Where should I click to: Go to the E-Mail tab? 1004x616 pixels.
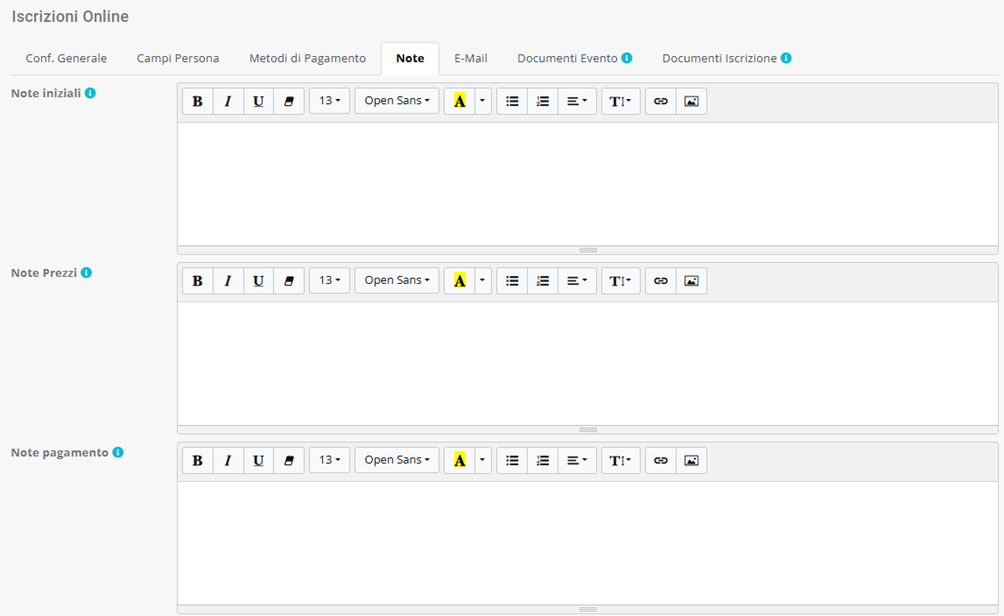[470, 58]
